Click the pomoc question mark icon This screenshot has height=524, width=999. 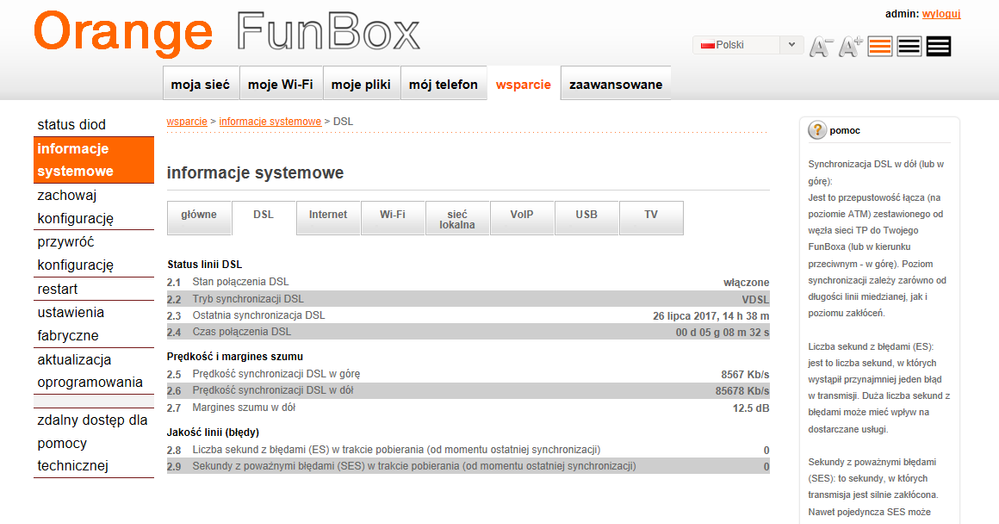point(817,130)
